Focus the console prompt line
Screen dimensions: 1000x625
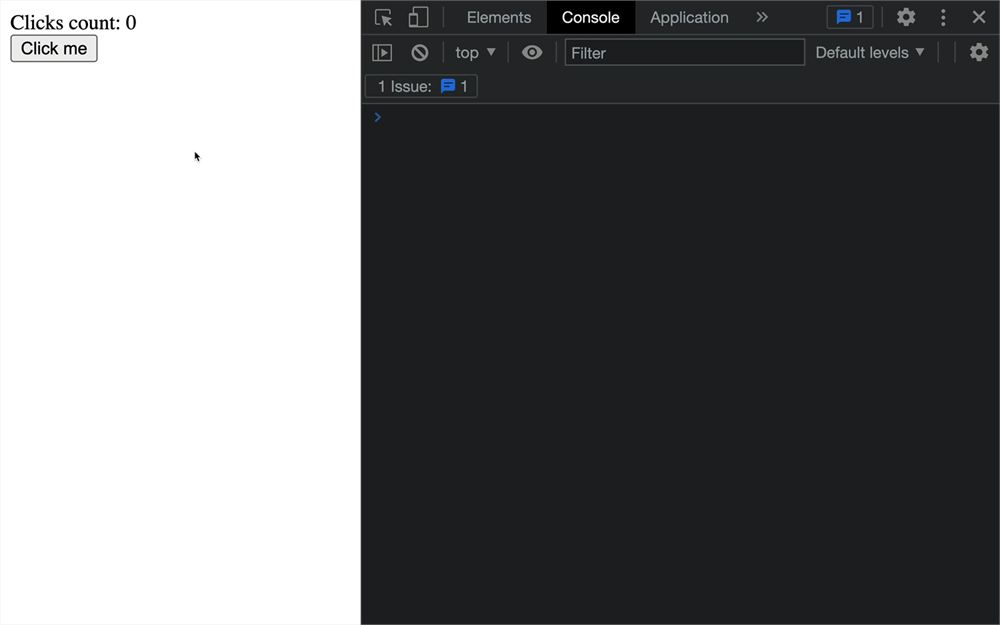click(x=680, y=117)
